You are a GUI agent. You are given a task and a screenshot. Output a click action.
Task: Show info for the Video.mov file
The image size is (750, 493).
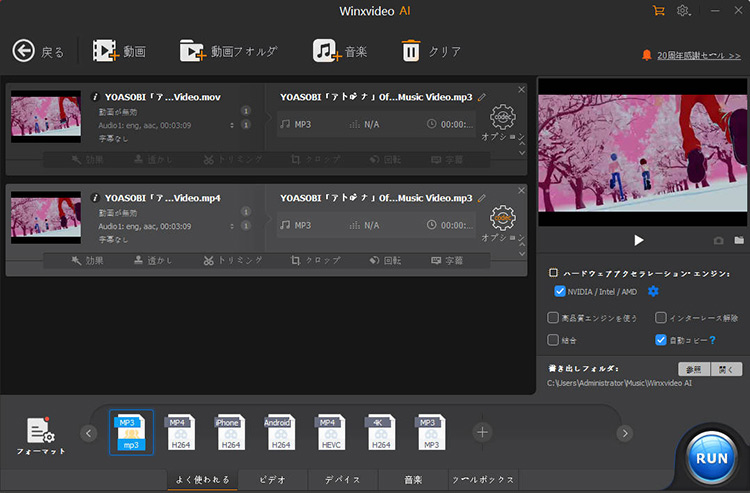pos(95,97)
